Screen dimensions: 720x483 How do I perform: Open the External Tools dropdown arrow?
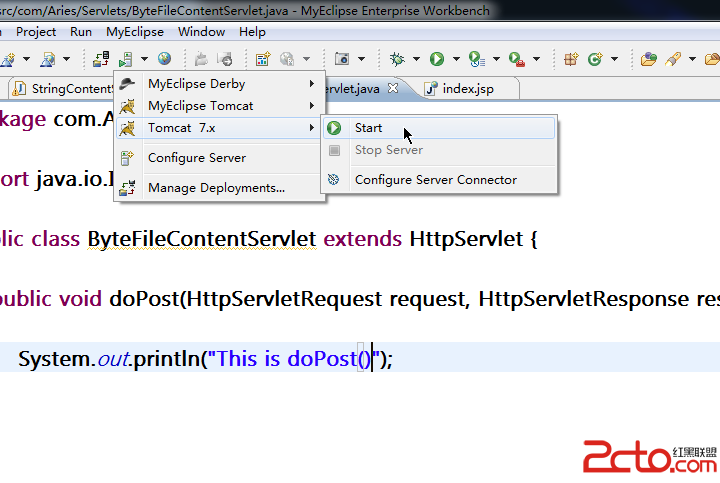pyautogui.click(x=536, y=59)
